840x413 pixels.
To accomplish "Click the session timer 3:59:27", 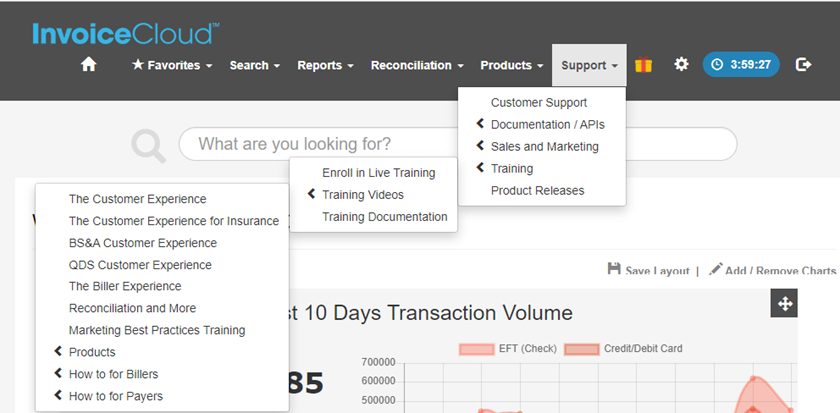I will (x=741, y=65).
